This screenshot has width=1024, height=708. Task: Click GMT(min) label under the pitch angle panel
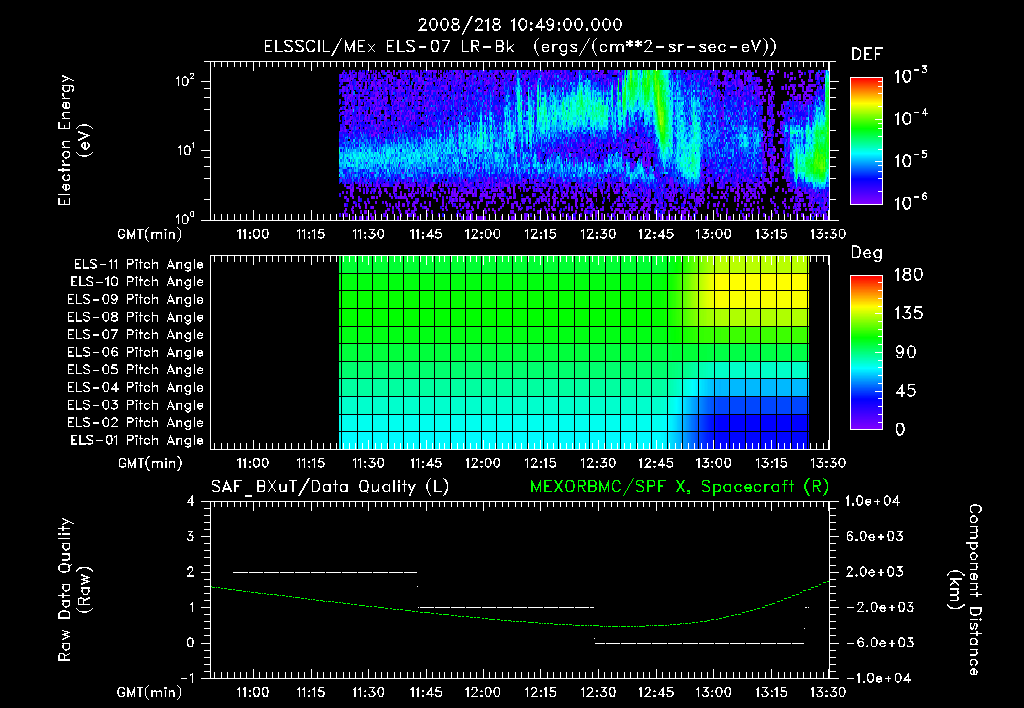click(x=150, y=463)
